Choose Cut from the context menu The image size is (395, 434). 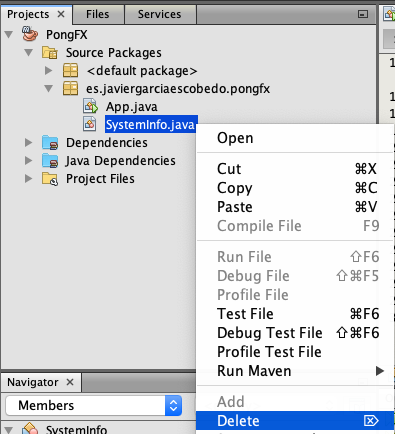[295, 169]
